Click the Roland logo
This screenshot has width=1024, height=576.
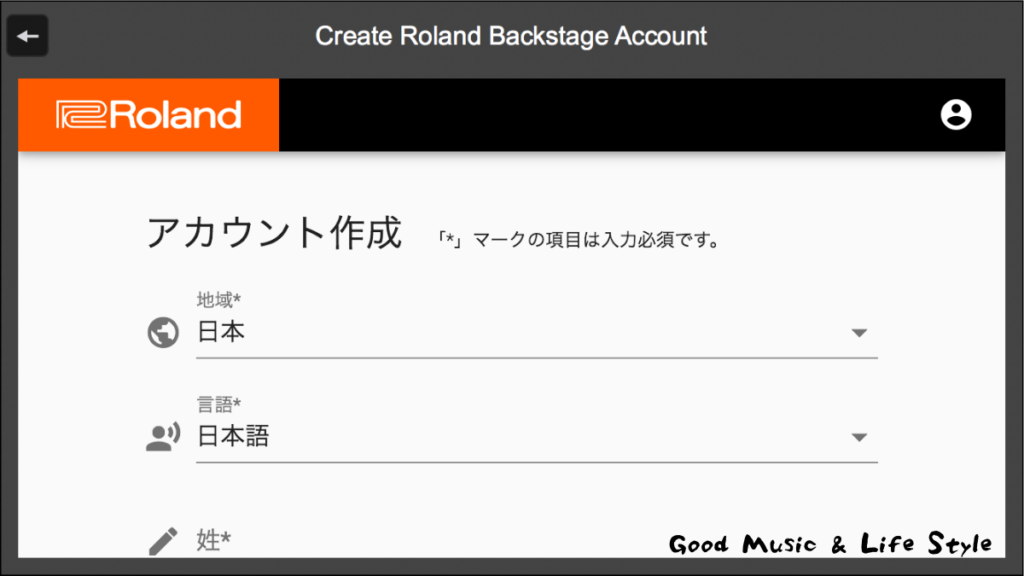pos(149,115)
